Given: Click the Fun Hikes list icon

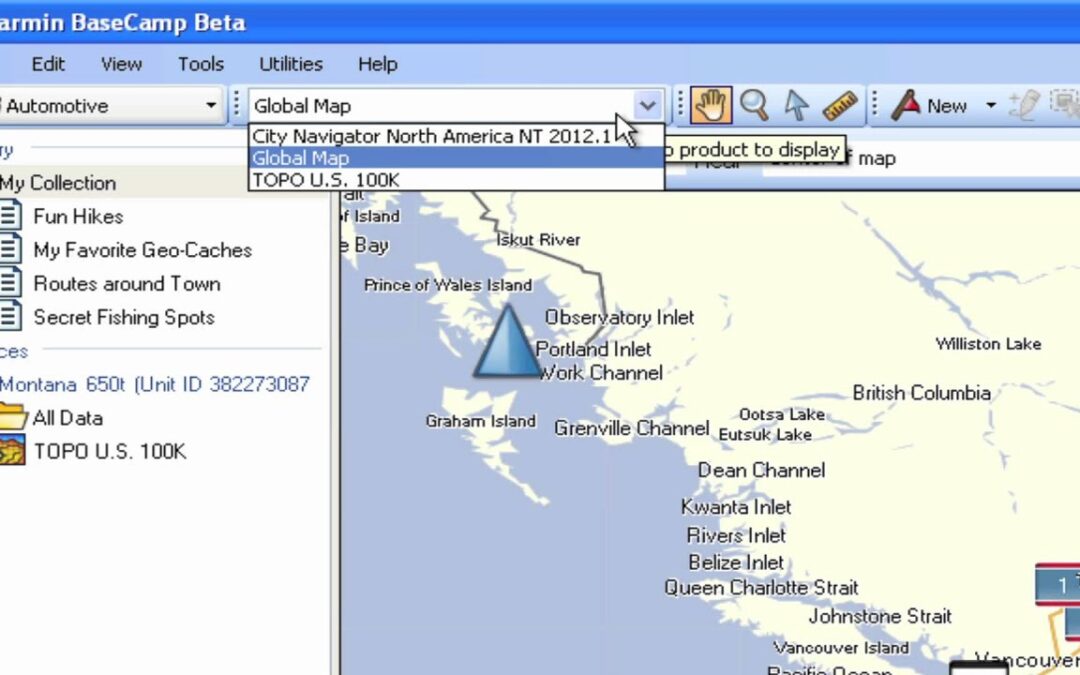Looking at the screenshot, I should (x=10, y=216).
